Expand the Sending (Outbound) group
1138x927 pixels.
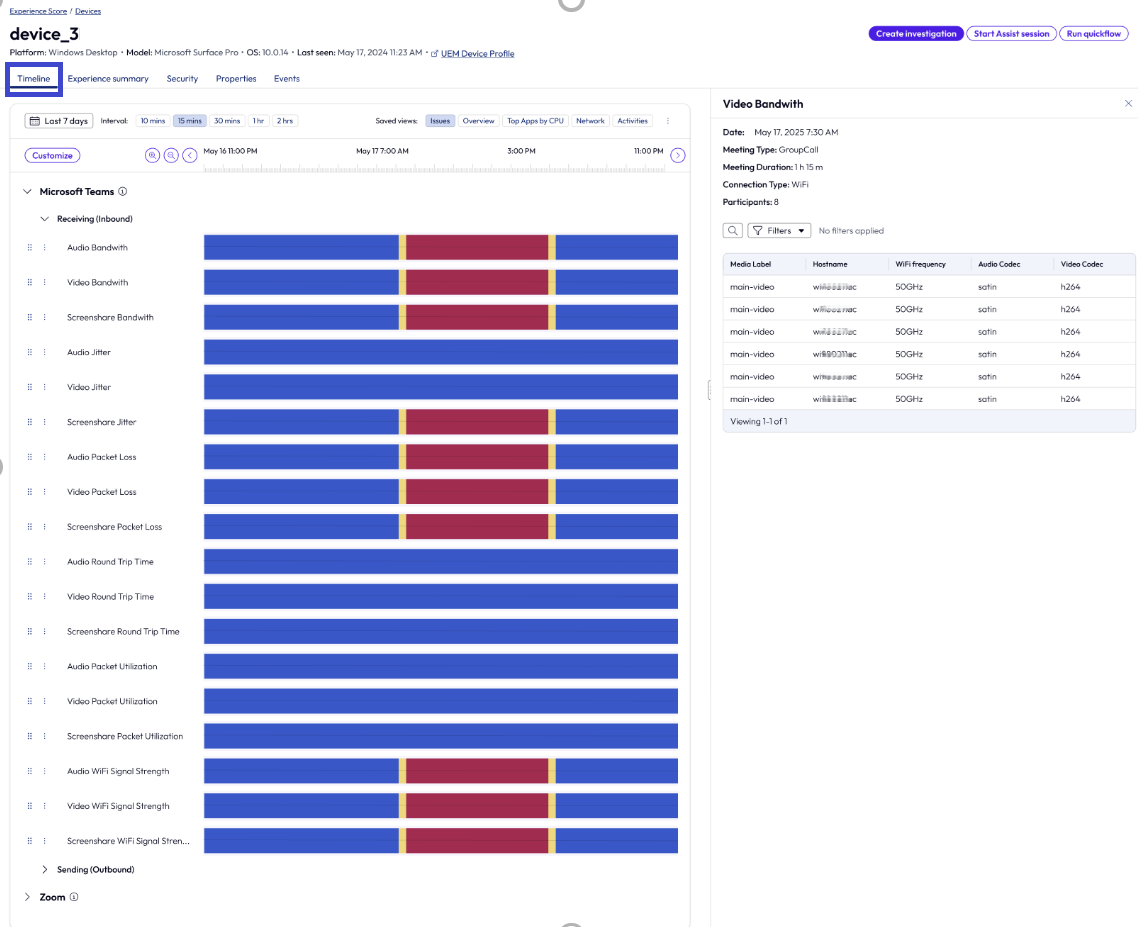[x=44, y=870]
